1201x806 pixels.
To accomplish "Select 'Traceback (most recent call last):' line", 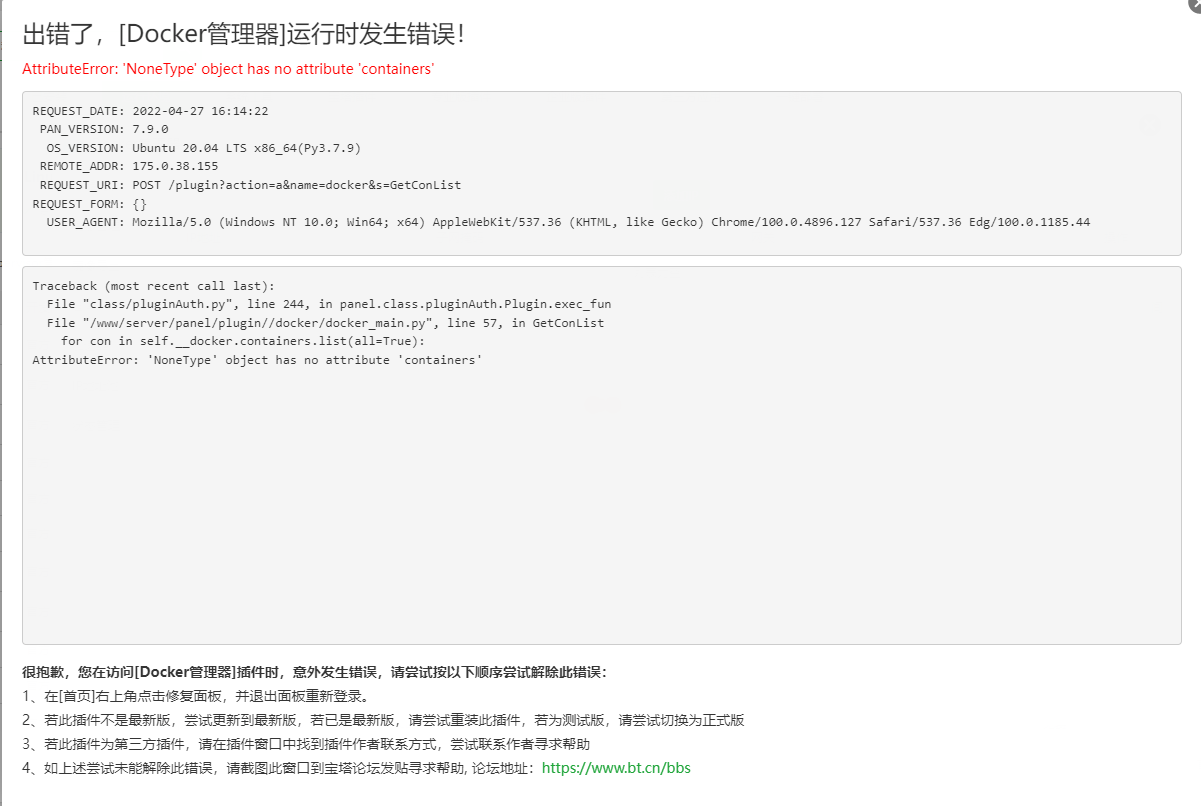I will pyautogui.click(x=153, y=286).
